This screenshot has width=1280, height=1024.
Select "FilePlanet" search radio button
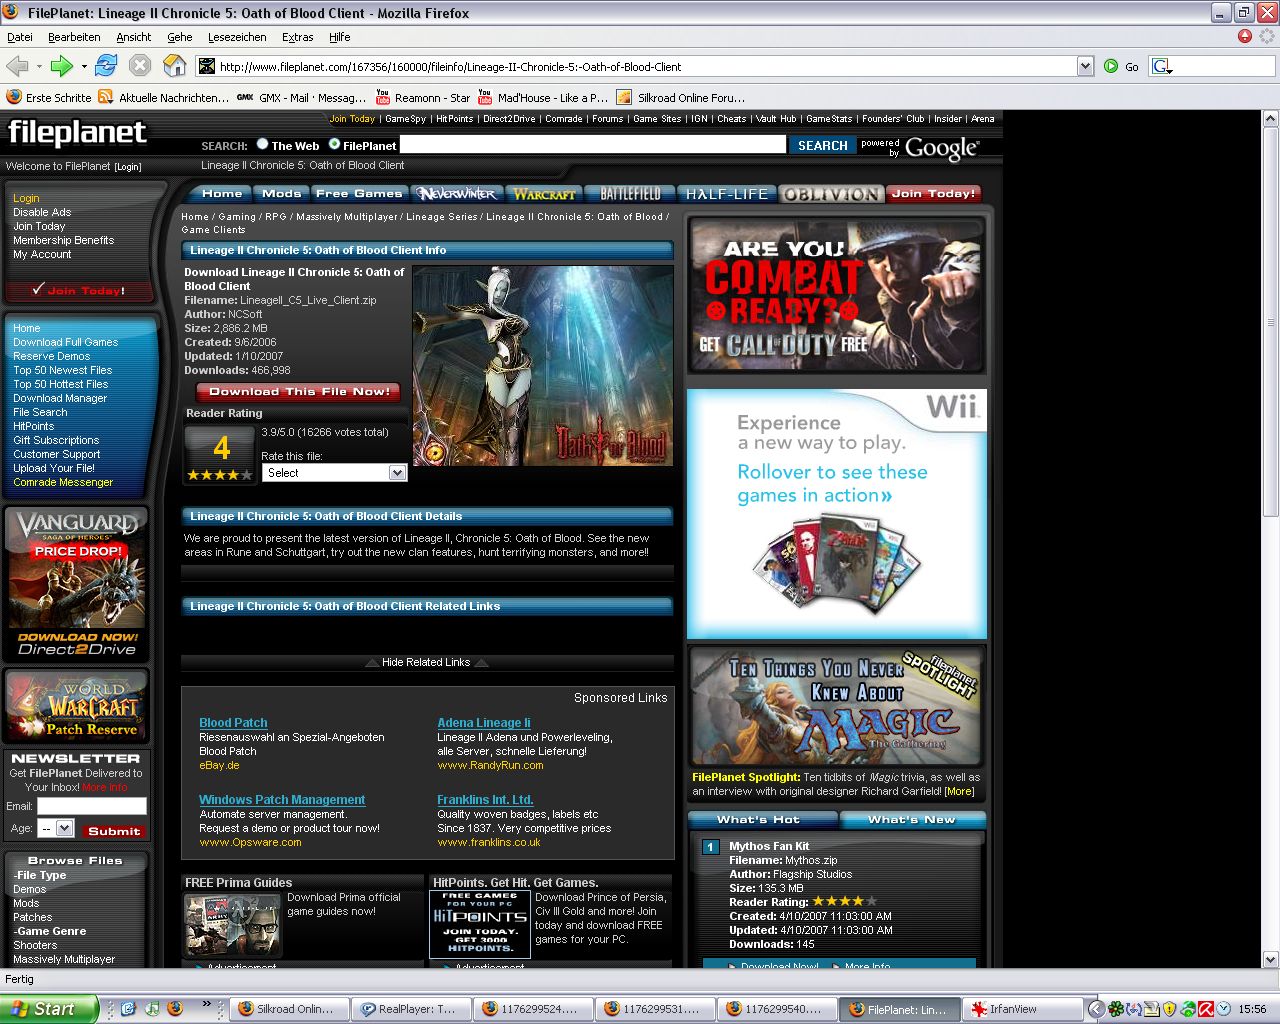click(334, 144)
